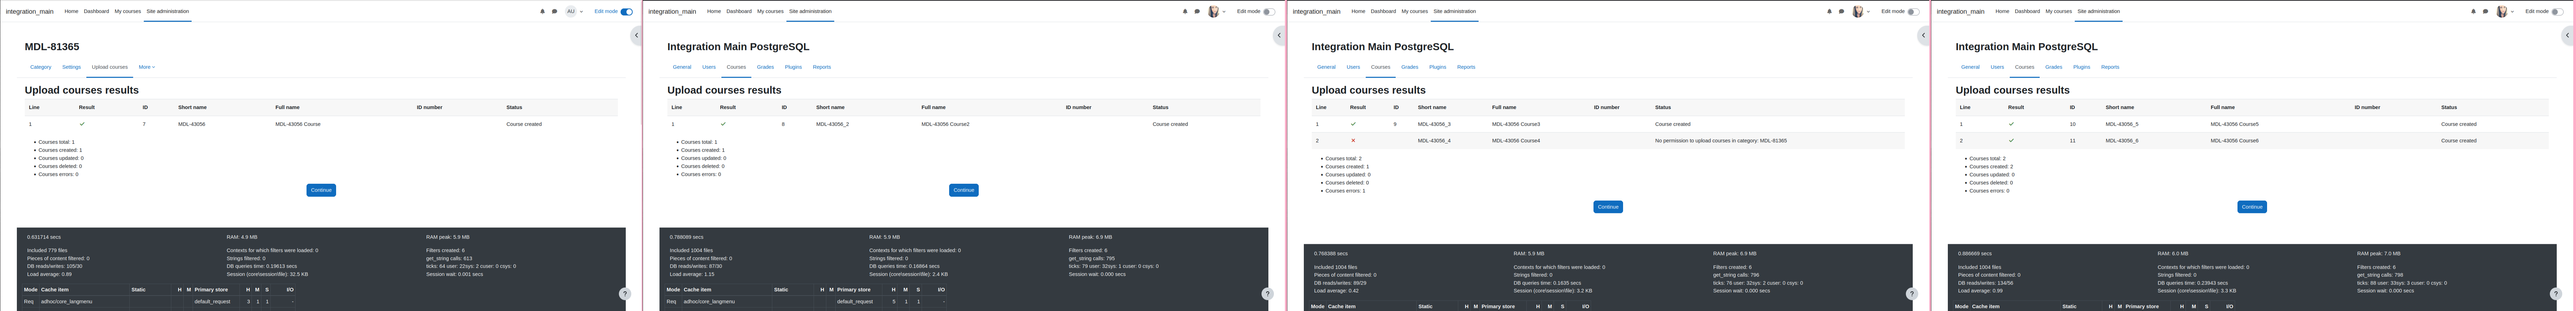
Task: Click help question mark in Course2 results window
Action: (x=1267, y=294)
